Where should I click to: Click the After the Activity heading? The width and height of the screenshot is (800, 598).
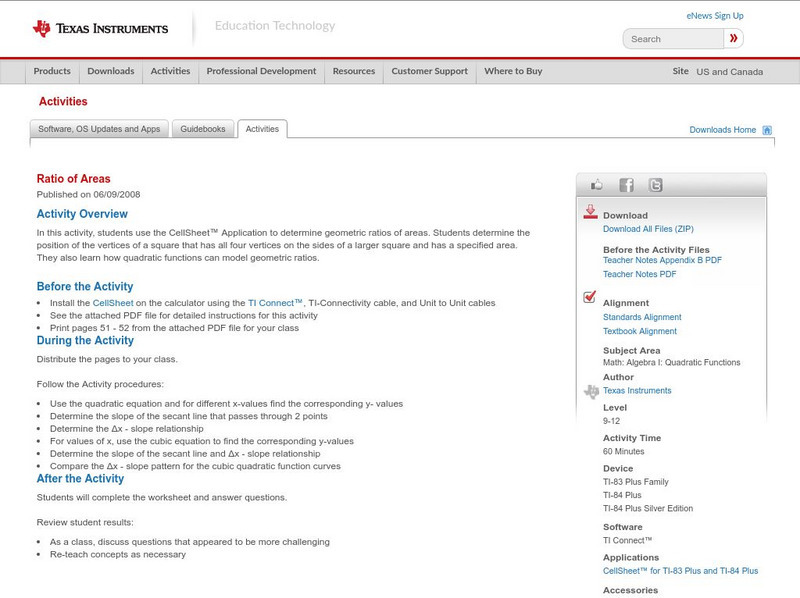[80, 479]
